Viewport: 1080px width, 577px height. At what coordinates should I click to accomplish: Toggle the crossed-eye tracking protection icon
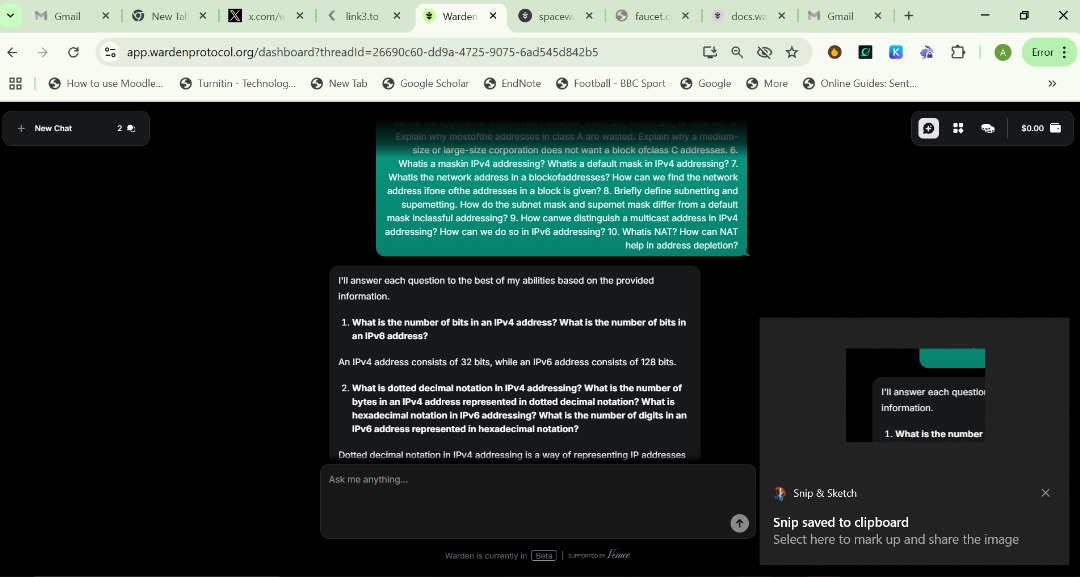coord(765,52)
